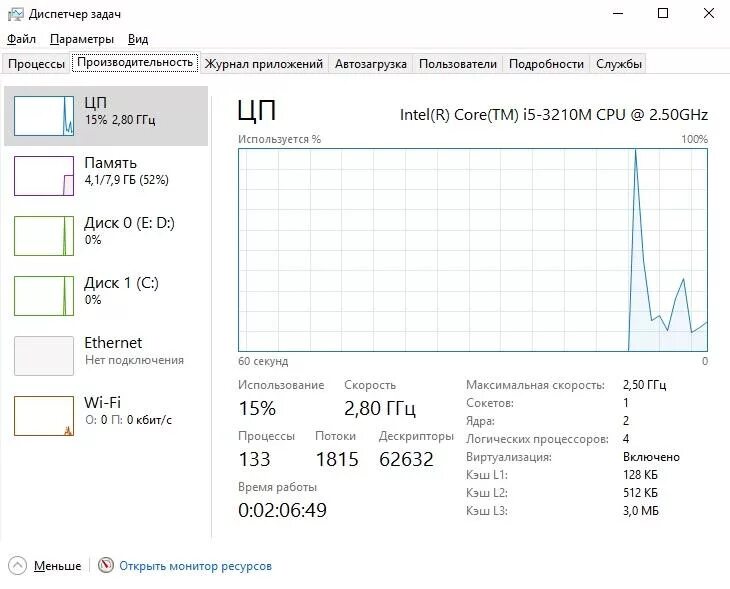
Task: Click the uptime value 0:02:06:49
Action: 283,510
